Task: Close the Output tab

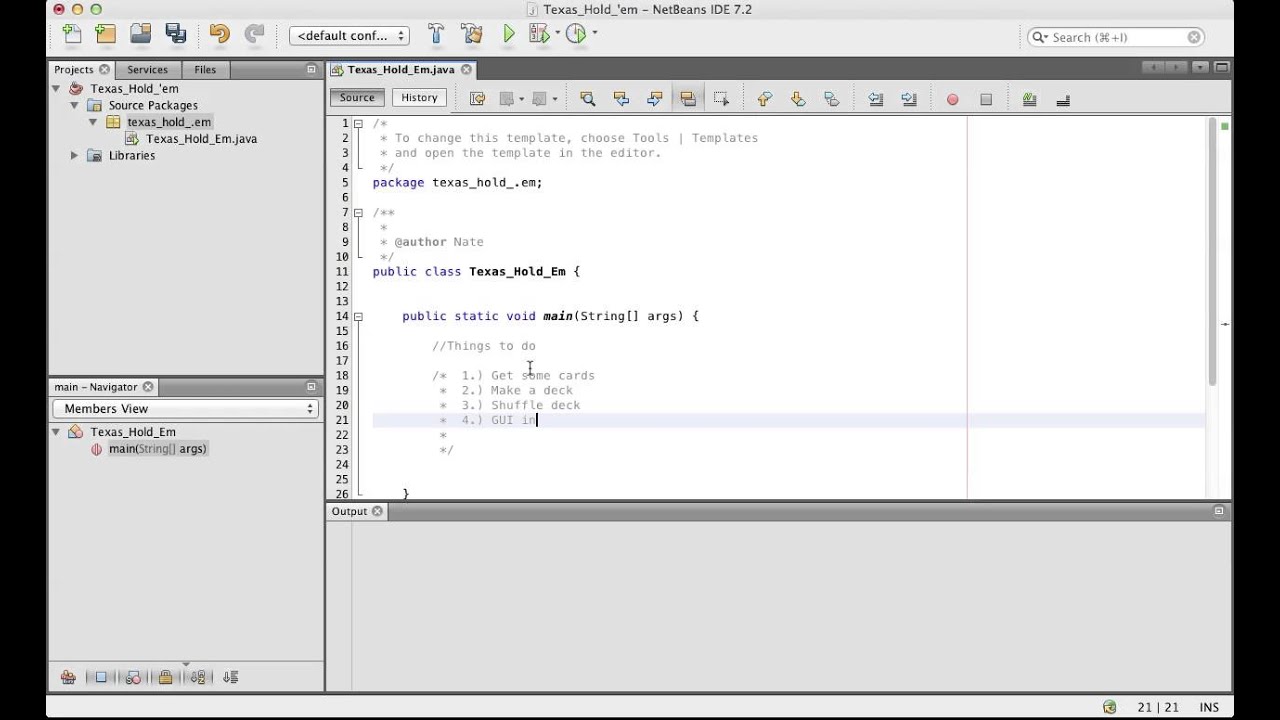Action: click(x=377, y=511)
